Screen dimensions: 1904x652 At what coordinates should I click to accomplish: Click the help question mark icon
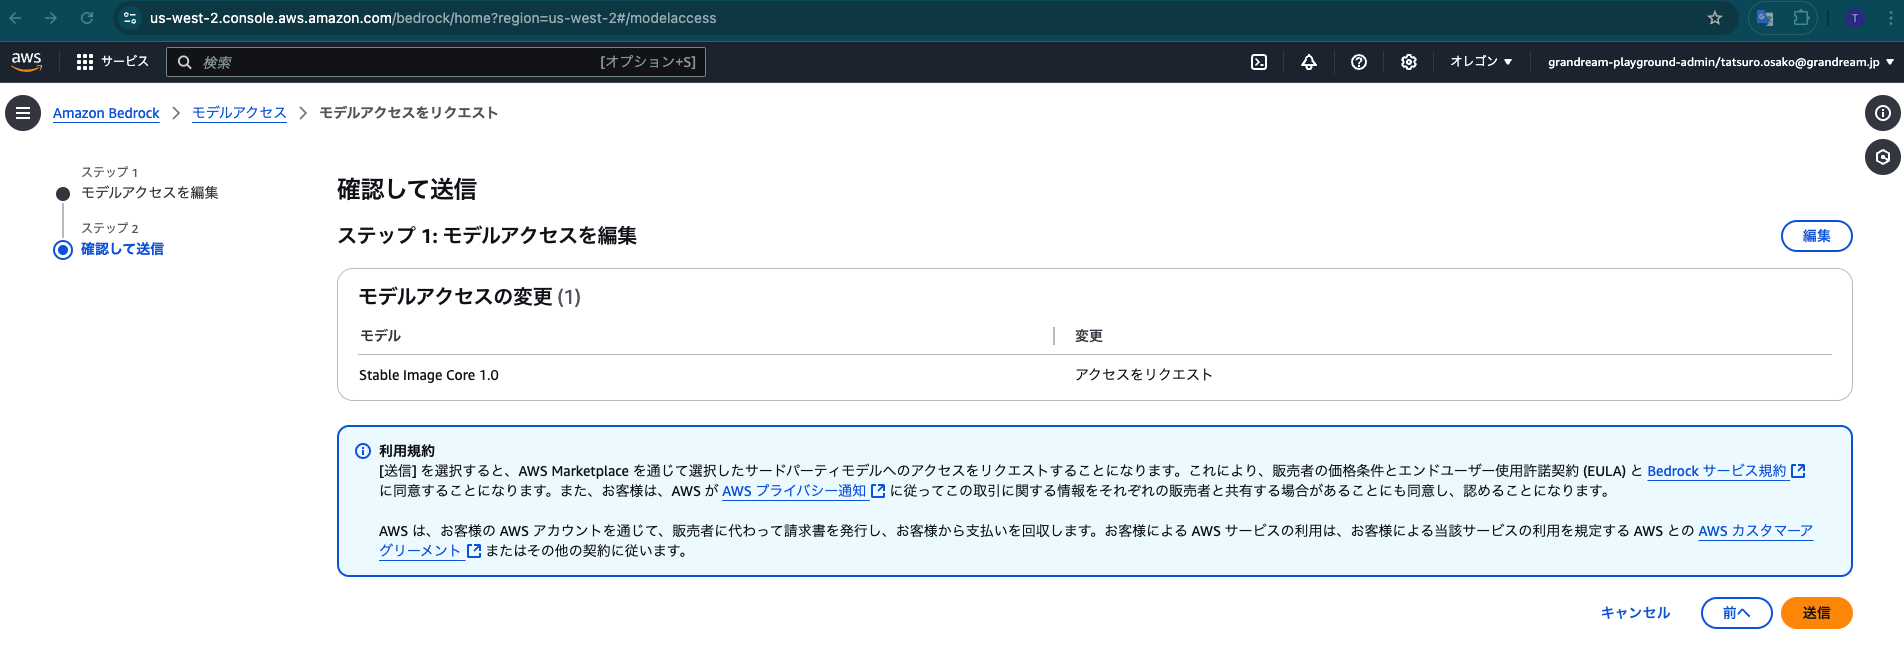(x=1358, y=62)
